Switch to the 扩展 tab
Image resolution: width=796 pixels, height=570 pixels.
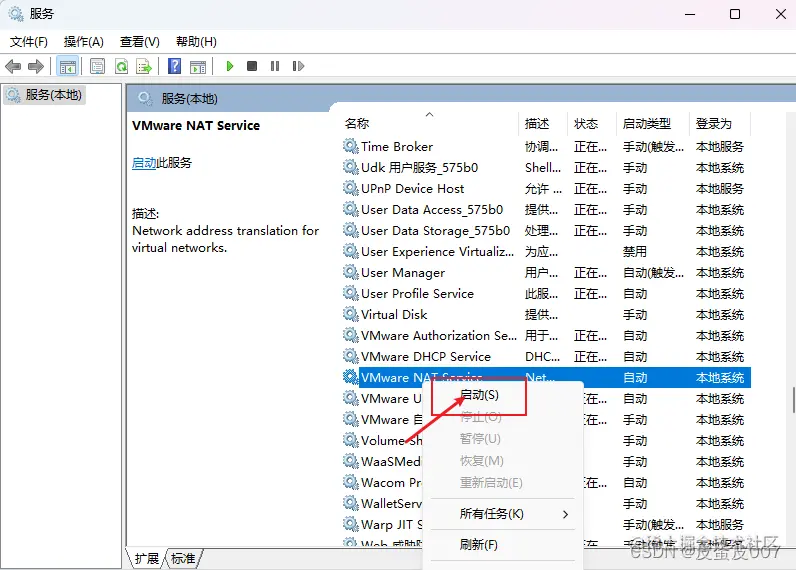[147, 558]
